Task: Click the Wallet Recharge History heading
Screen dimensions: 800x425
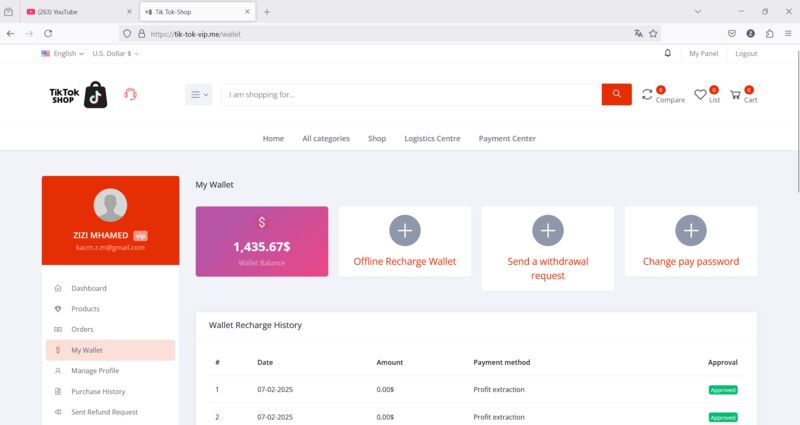Action: pyautogui.click(x=255, y=325)
